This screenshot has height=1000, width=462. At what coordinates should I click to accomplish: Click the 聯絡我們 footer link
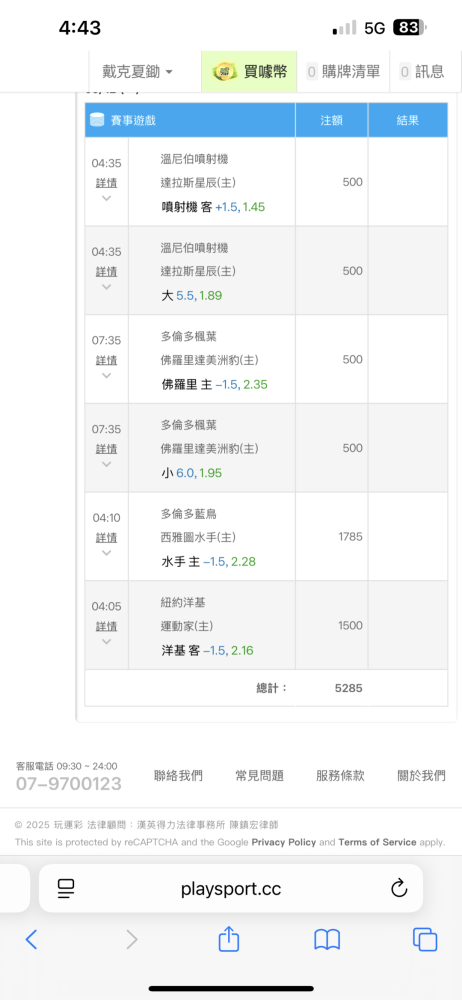coord(179,776)
